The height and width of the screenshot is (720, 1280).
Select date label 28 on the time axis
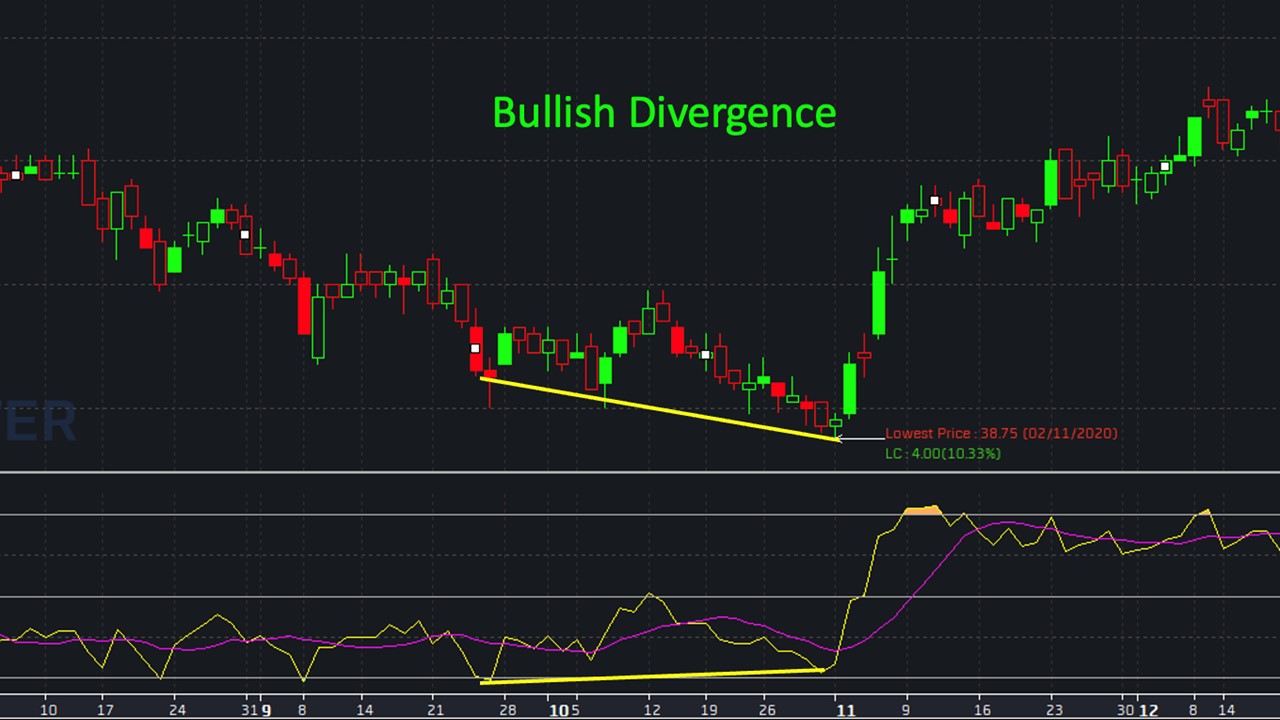pos(507,710)
